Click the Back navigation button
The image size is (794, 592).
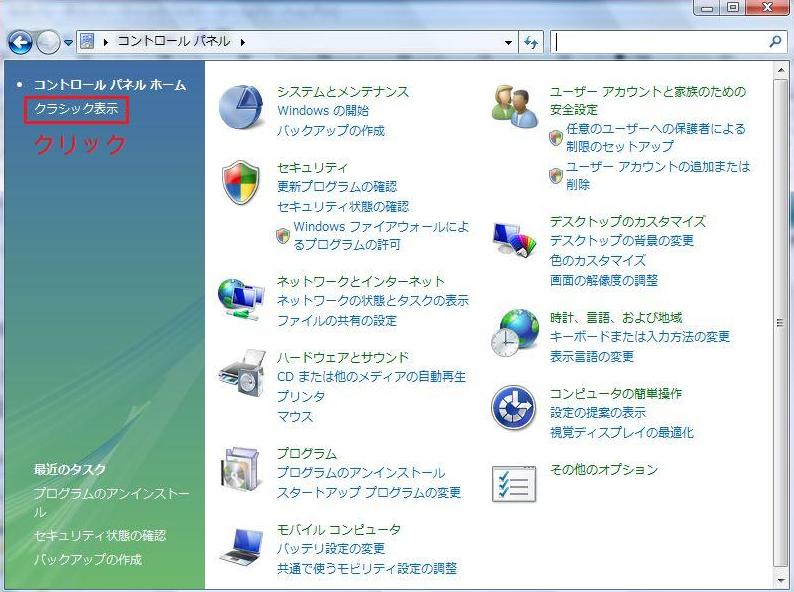(x=20, y=42)
